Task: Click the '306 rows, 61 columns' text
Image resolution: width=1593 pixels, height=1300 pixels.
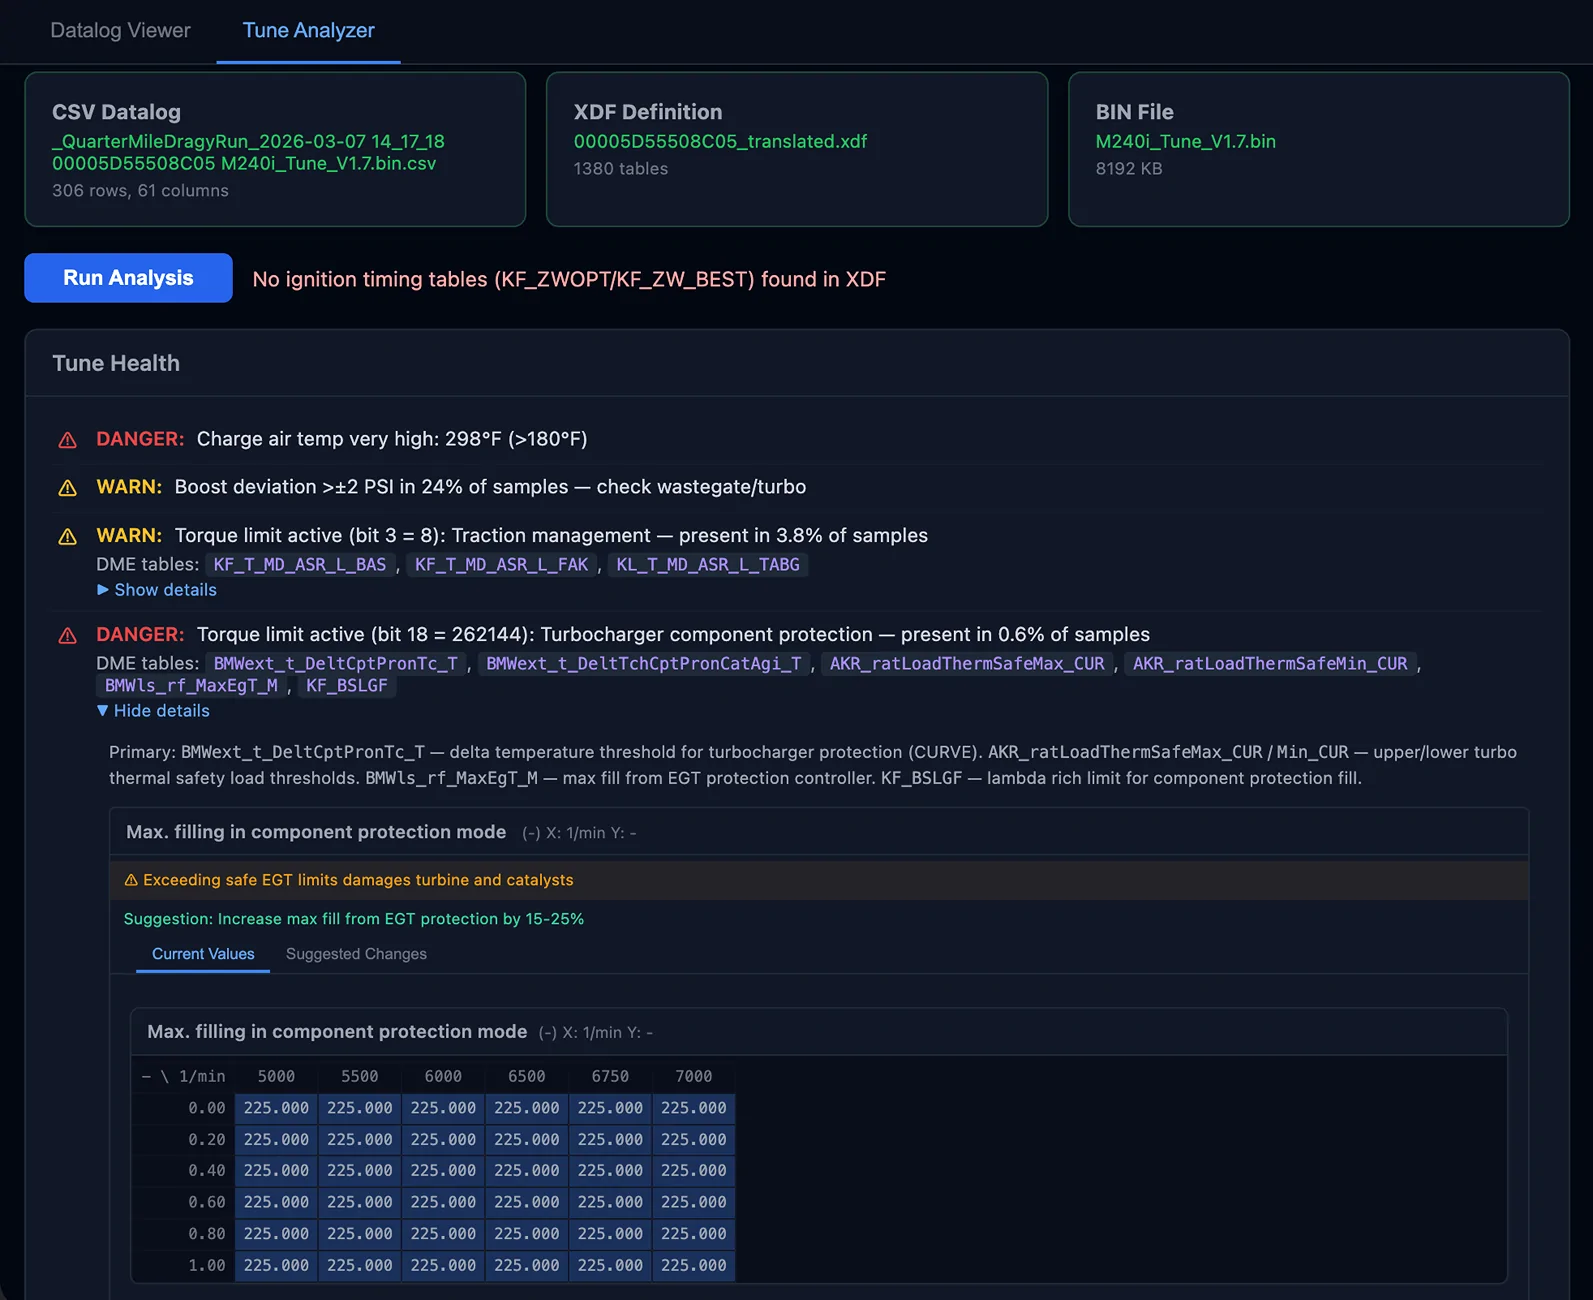Action: pos(140,191)
